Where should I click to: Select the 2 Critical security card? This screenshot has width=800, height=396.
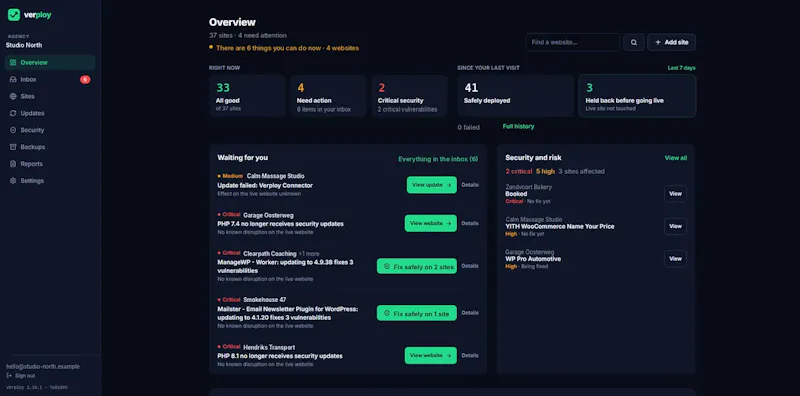click(x=409, y=96)
